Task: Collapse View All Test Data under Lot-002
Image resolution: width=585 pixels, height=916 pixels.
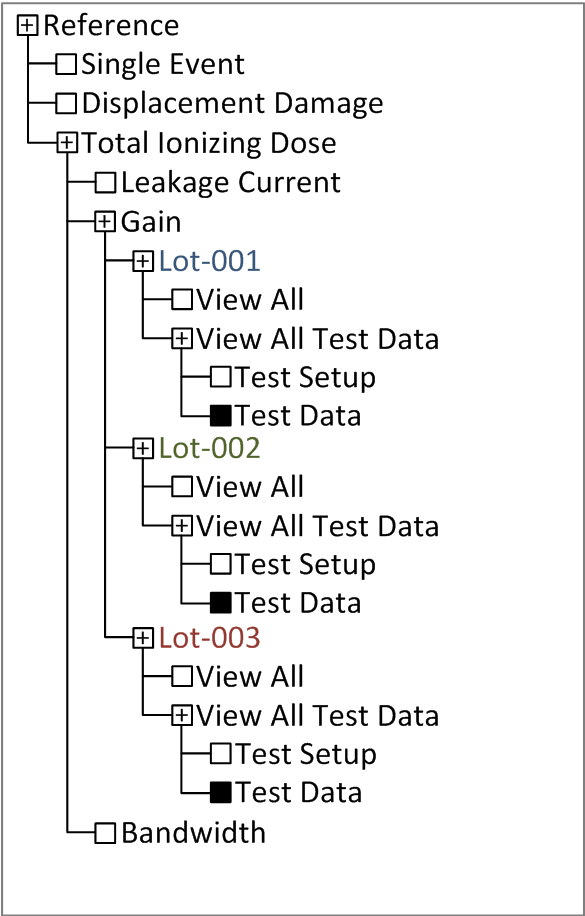Action: pos(182,526)
